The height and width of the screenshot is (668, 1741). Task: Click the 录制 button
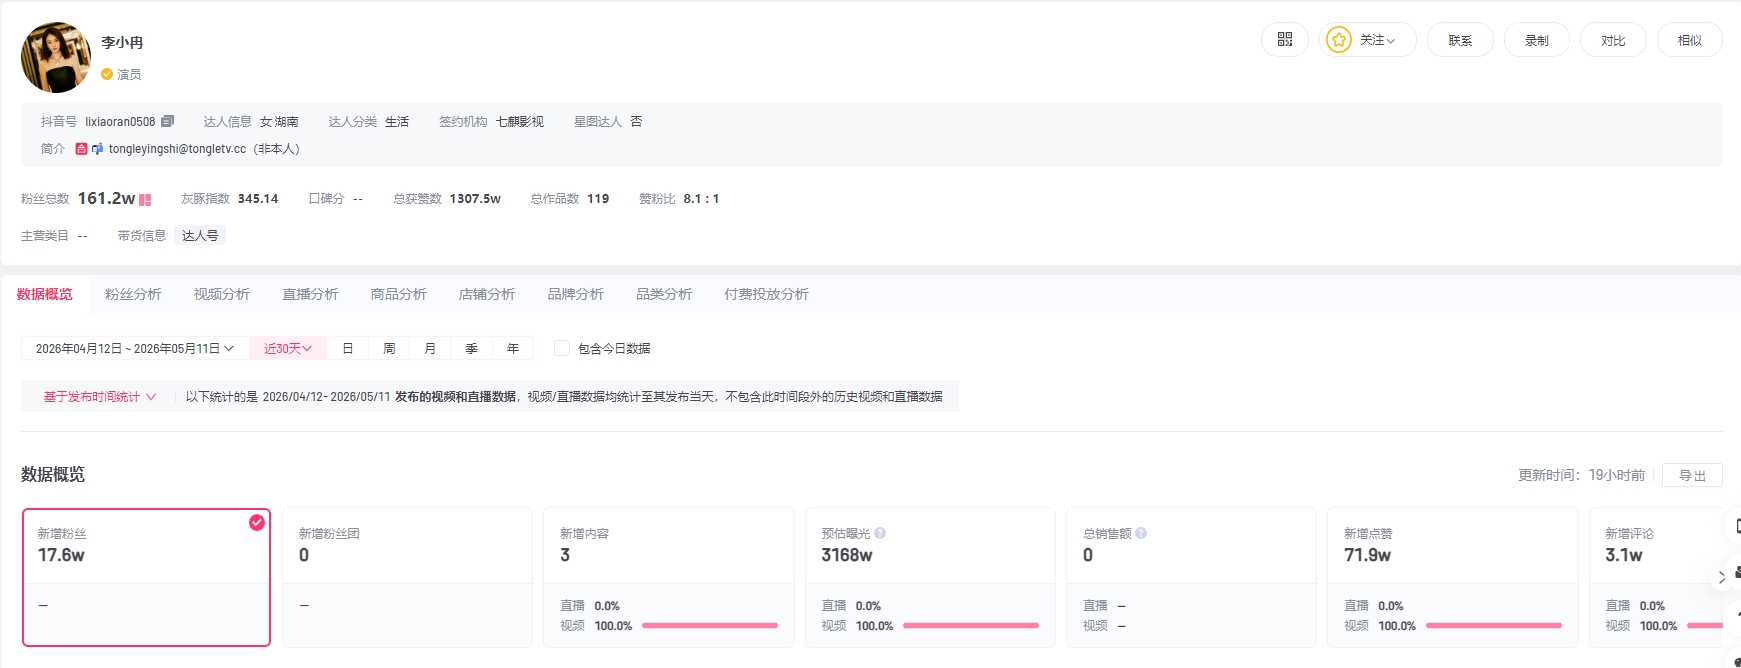click(x=1537, y=40)
